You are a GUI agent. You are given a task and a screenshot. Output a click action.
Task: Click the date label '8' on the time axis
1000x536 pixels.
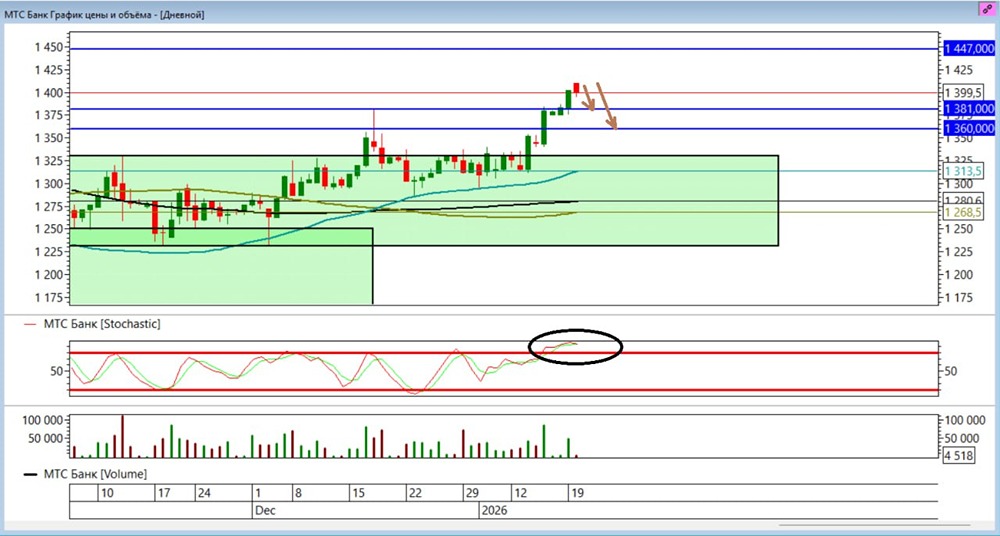297,493
